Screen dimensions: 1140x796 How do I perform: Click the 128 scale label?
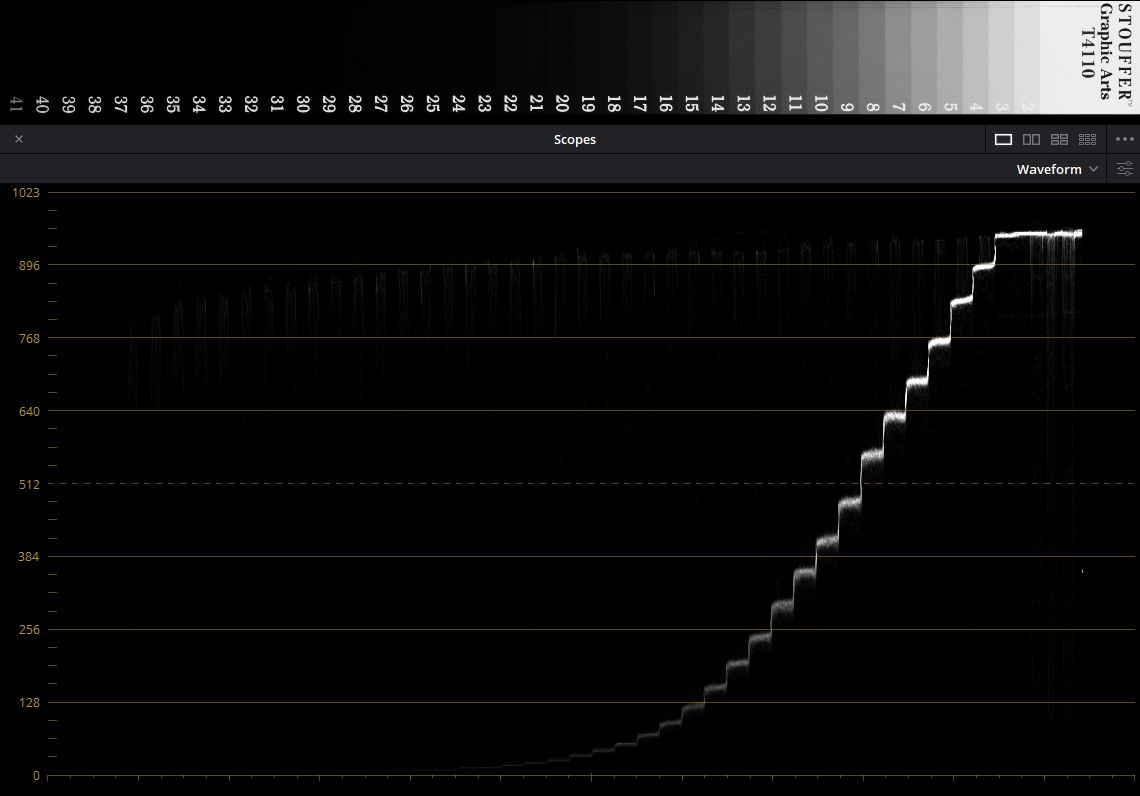pos(29,702)
